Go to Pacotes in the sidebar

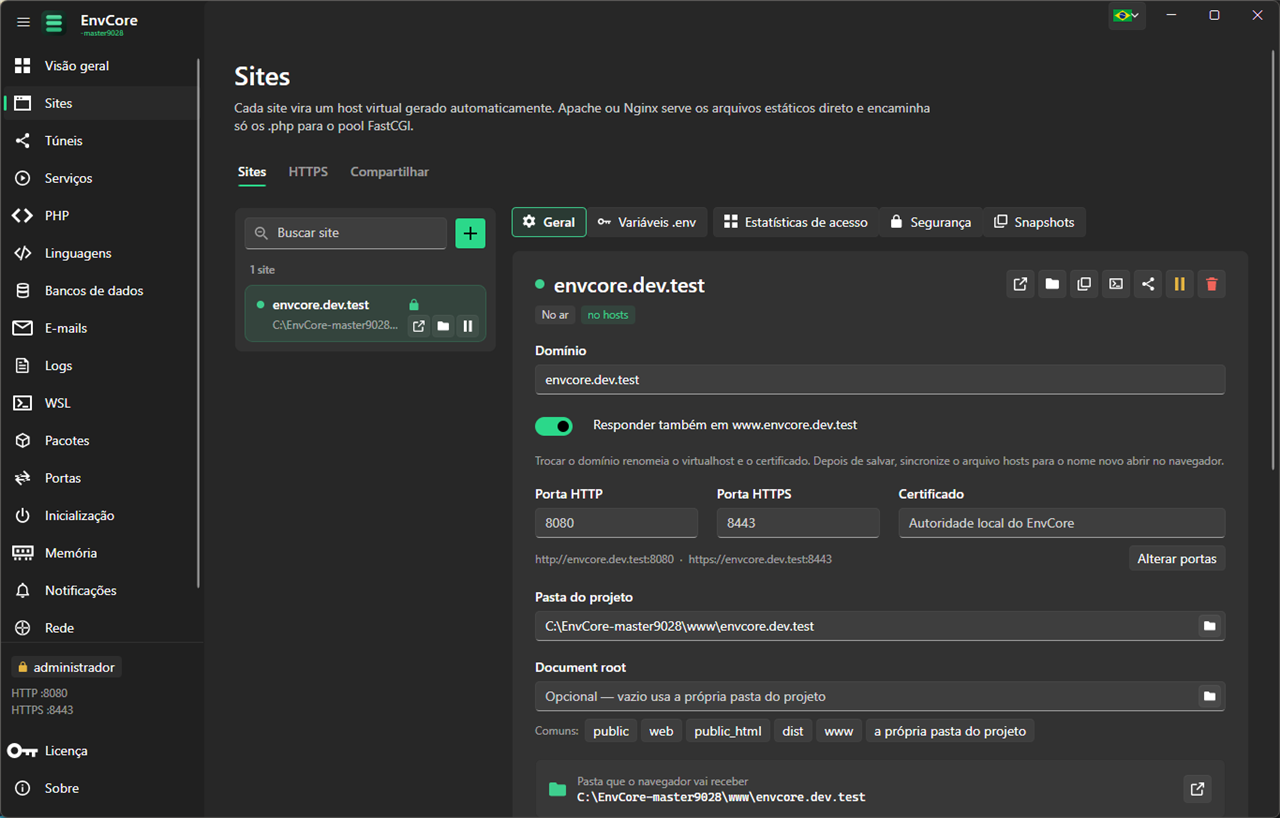point(100,441)
